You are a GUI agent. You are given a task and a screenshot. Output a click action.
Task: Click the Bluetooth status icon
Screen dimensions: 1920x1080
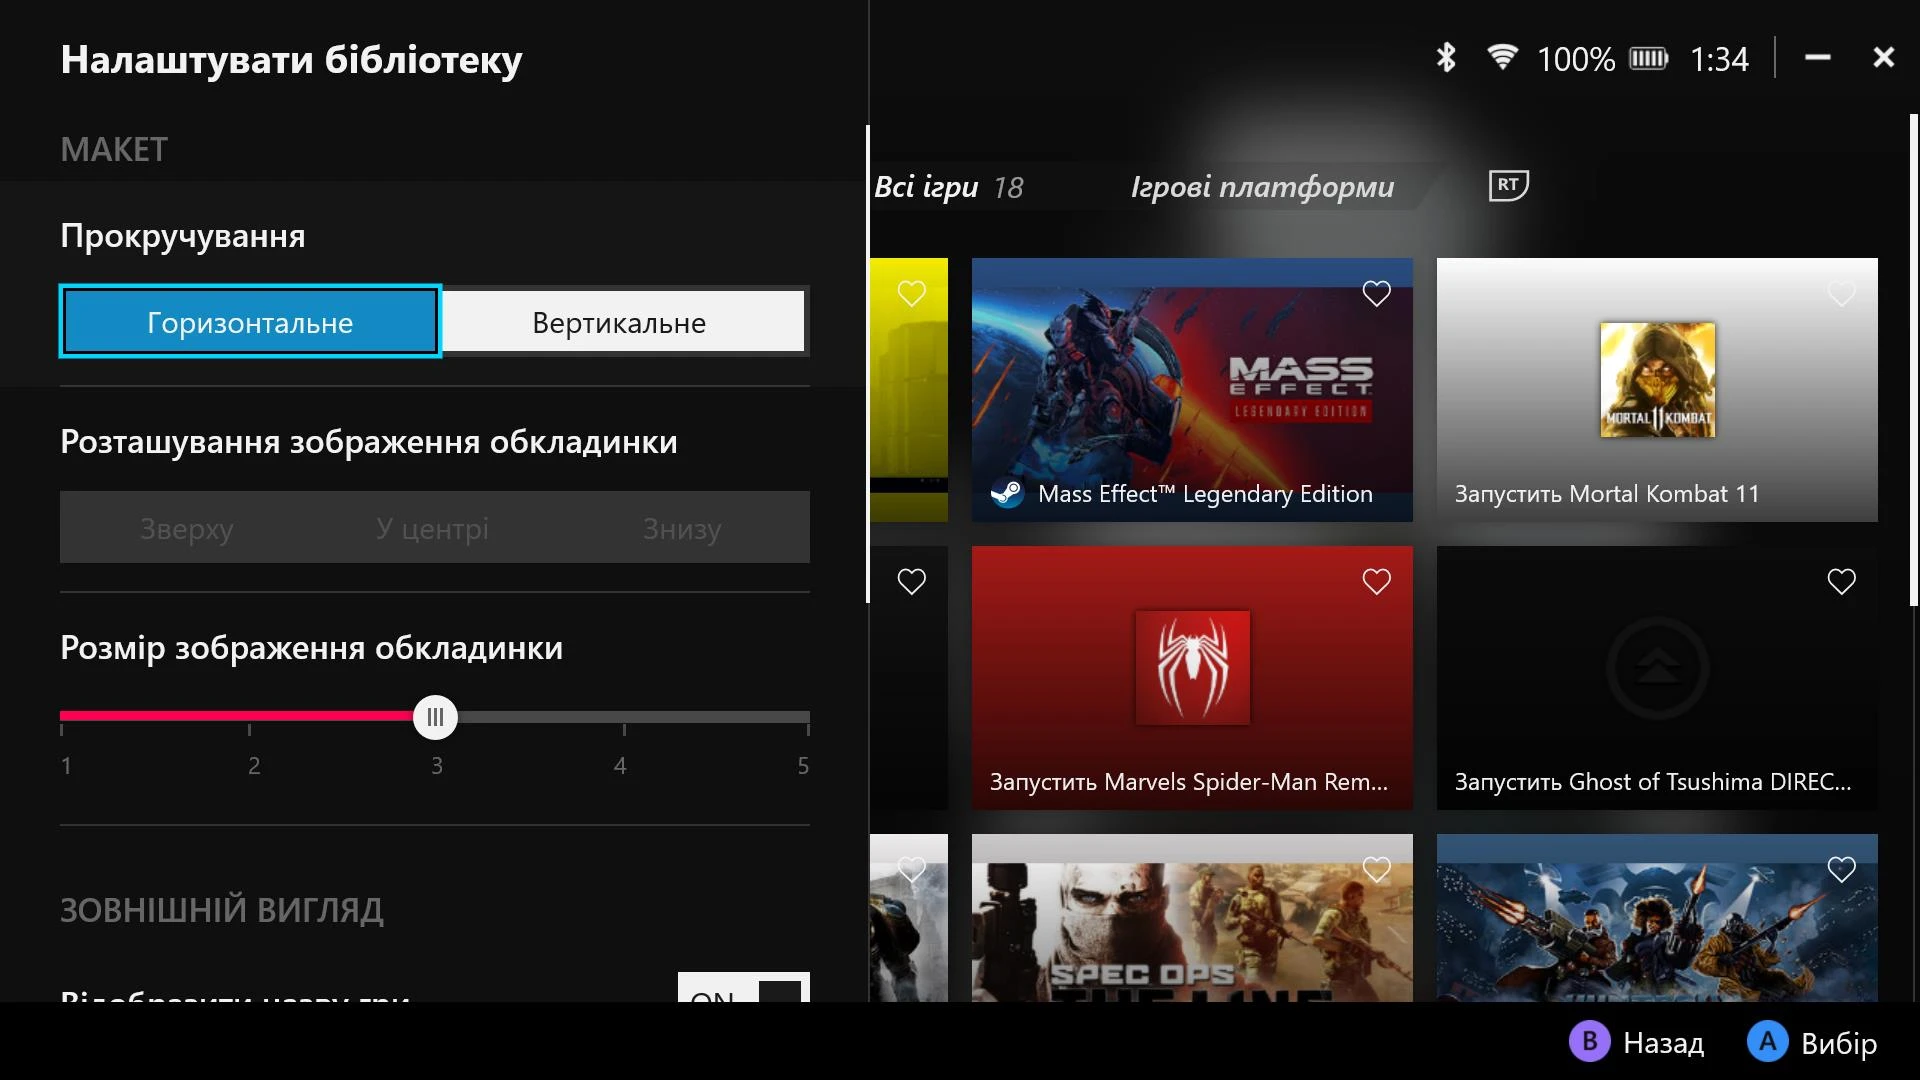1446,58
